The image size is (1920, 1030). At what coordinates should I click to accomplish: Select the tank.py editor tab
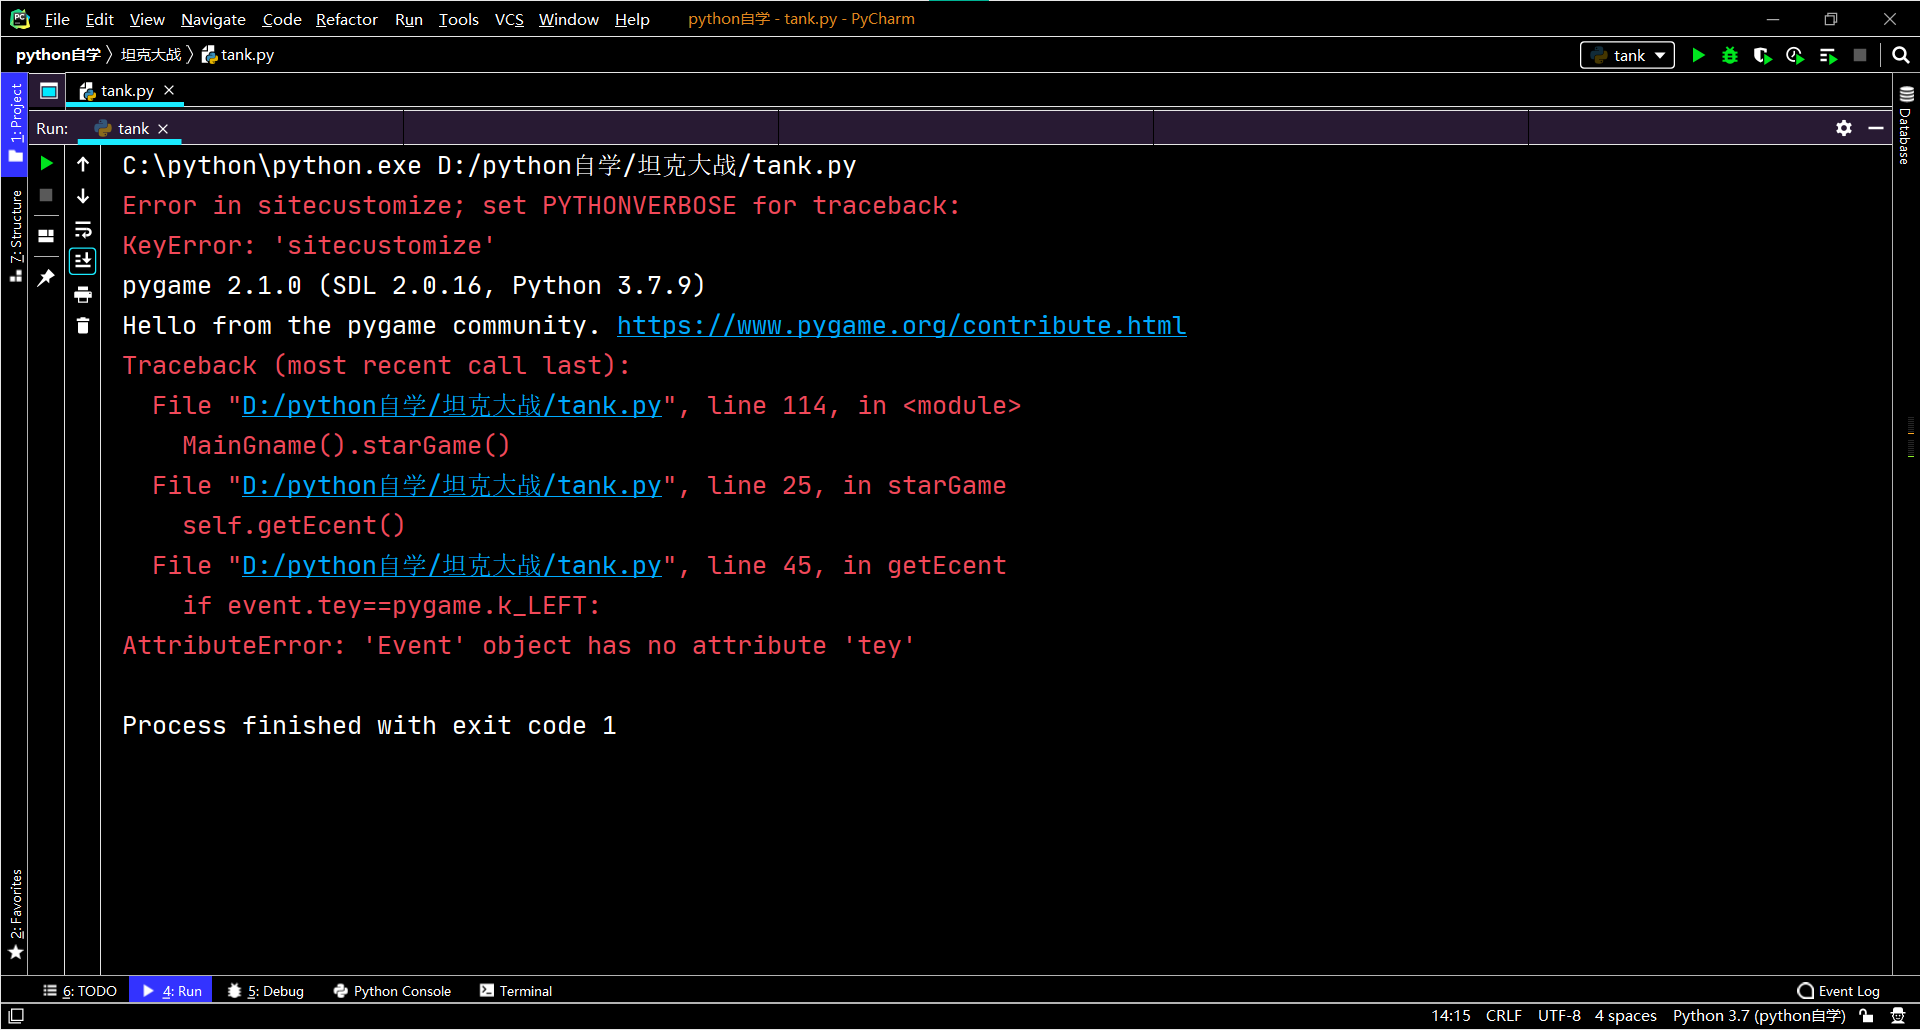pos(127,90)
